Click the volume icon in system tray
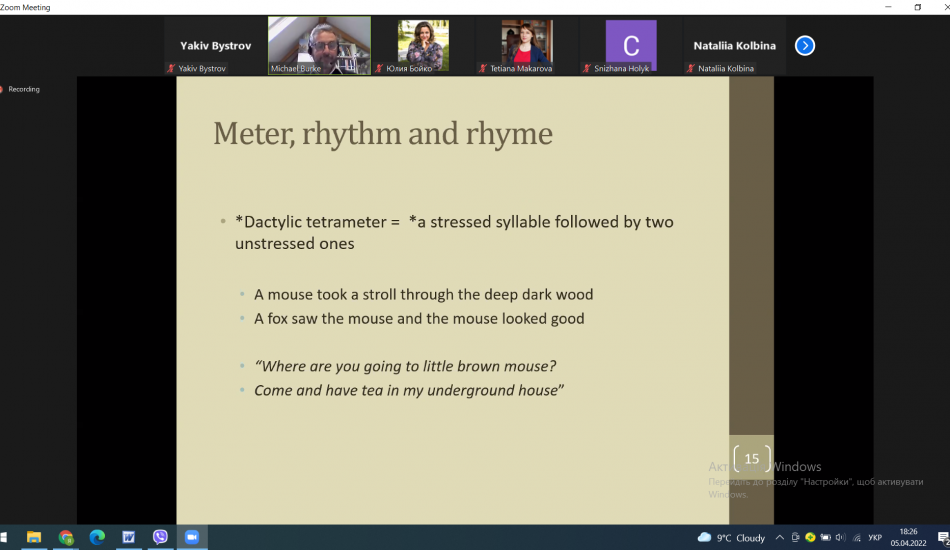The image size is (950, 550). tap(839, 537)
